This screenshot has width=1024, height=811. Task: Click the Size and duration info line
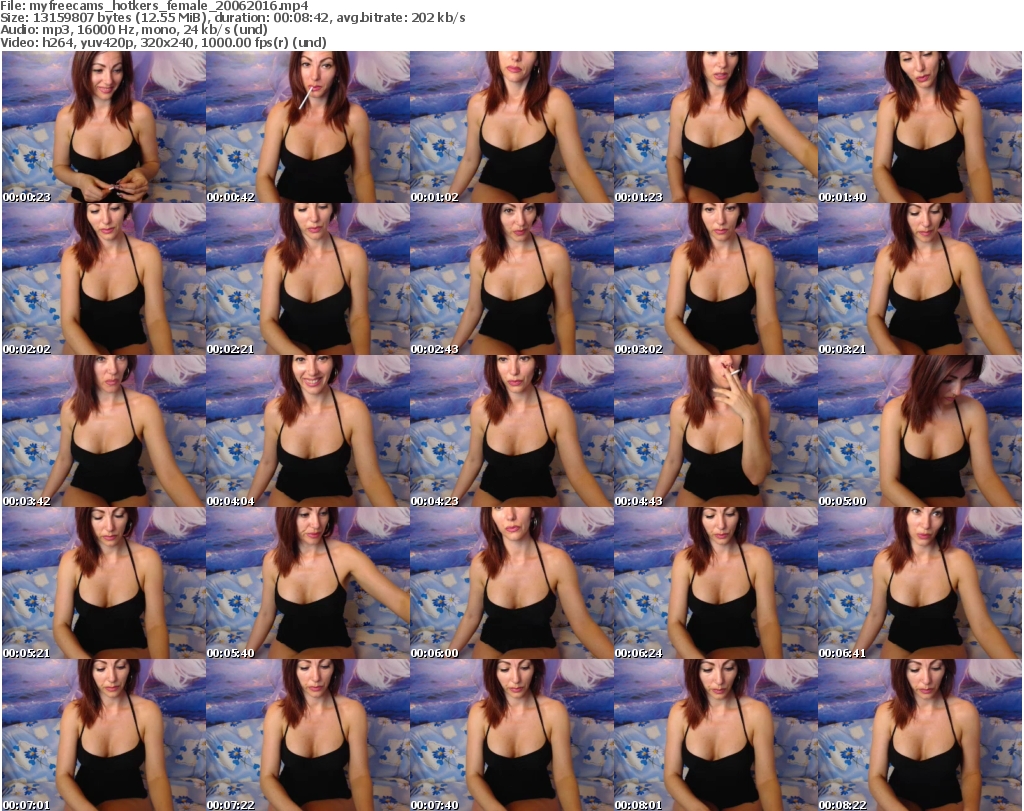[232, 18]
